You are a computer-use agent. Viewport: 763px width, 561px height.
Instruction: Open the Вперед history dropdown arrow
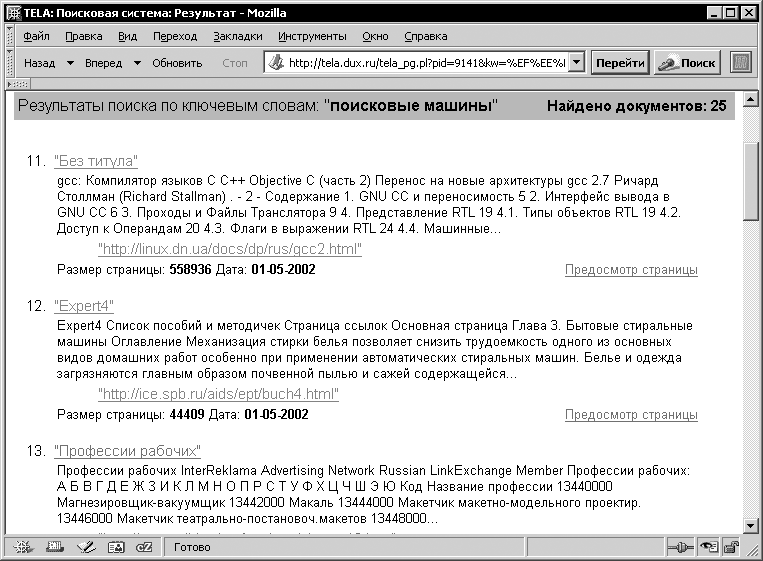(x=137, y=63)
